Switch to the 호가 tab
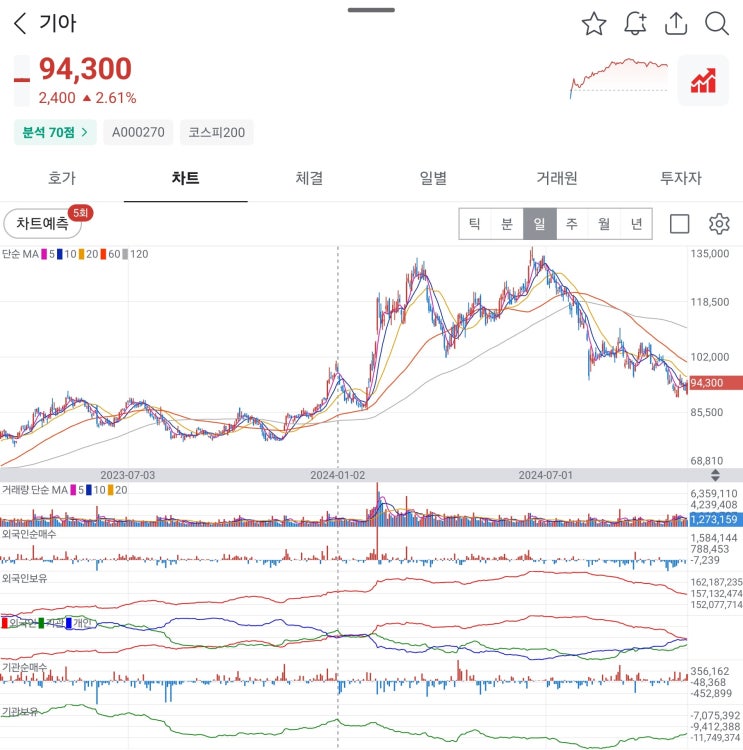This screenshot has width=743, height=750. (62, 178)
